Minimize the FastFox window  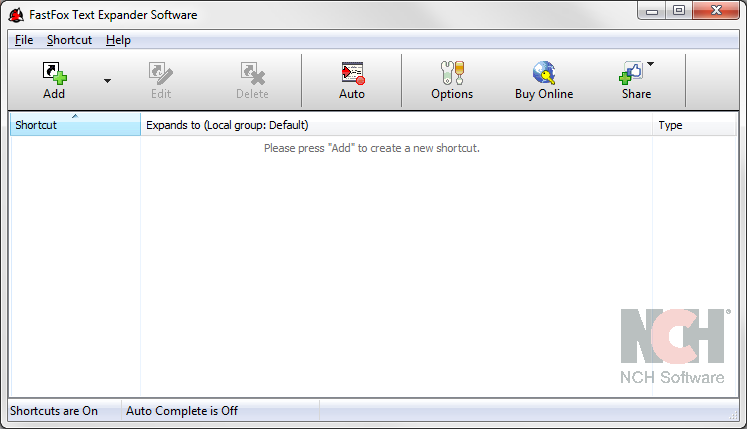point(652,11)
